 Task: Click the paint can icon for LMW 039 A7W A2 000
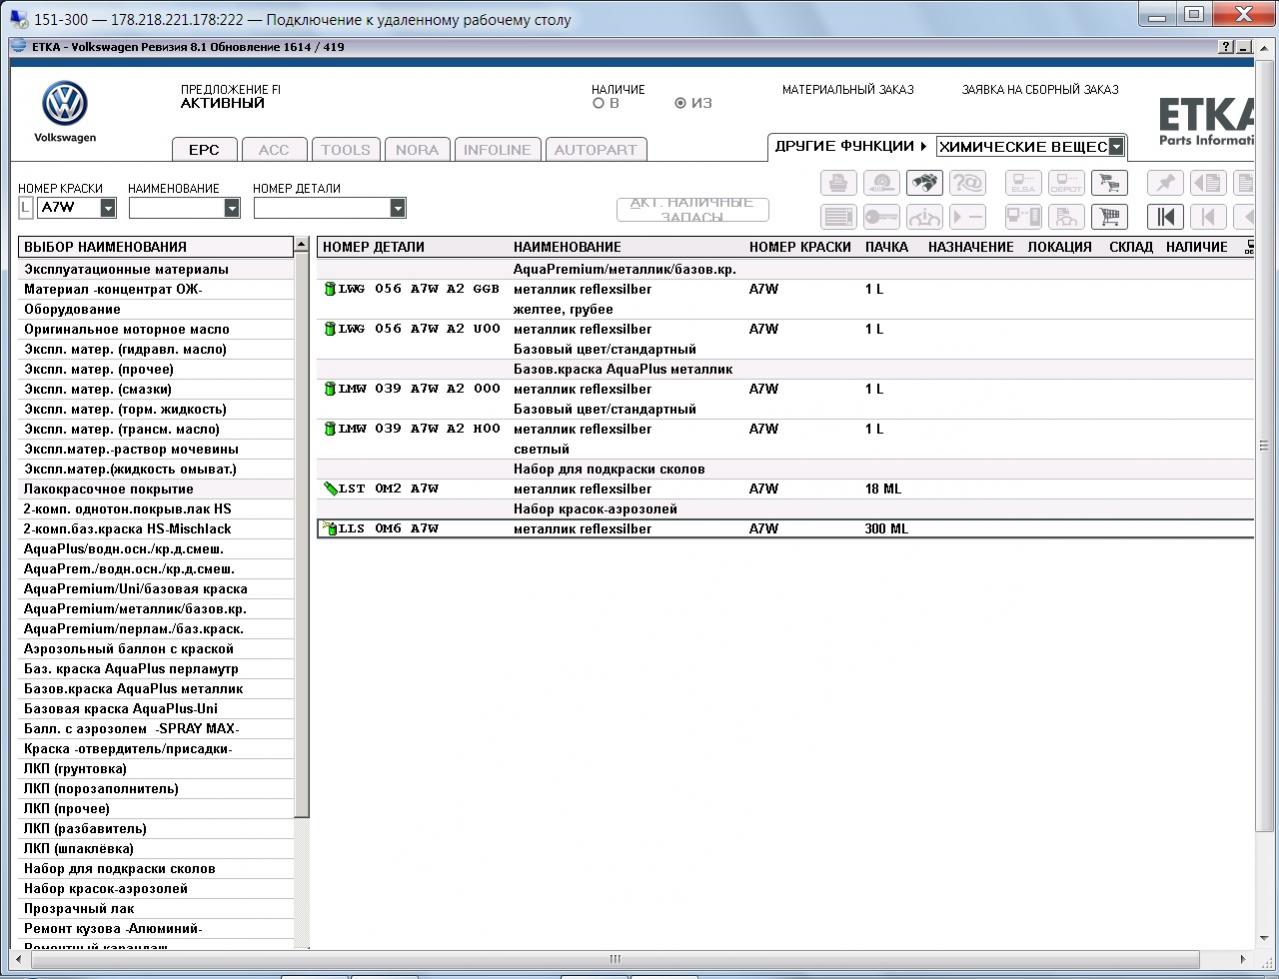click(x=329, y=389)
